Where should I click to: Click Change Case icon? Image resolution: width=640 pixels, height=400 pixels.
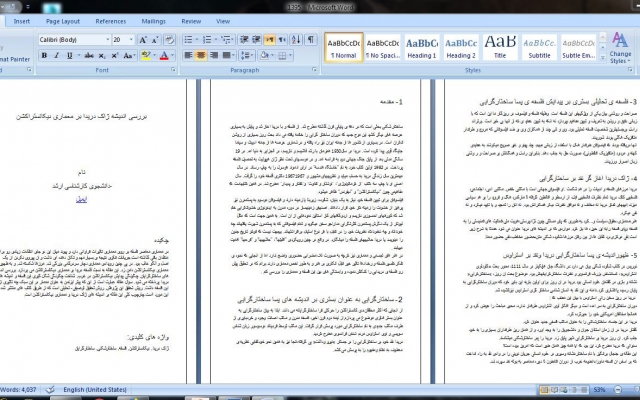click(128, 56)
